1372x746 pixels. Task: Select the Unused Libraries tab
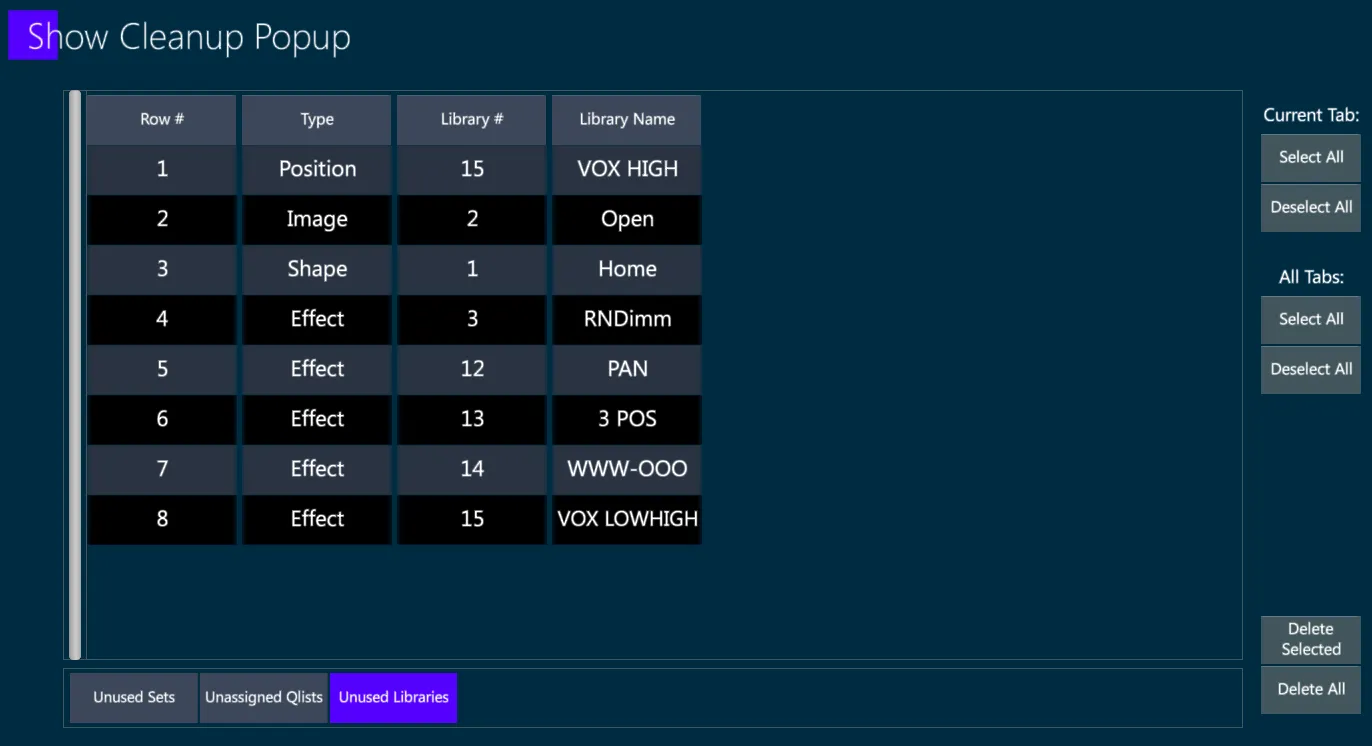394,697
